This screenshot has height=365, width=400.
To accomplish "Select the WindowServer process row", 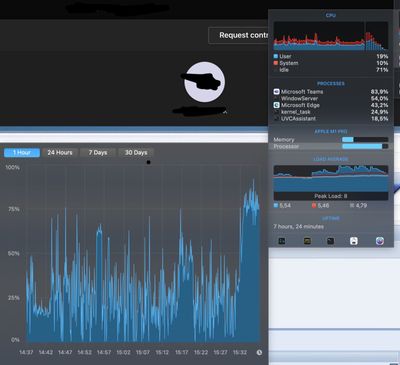I will click(331, 98).
